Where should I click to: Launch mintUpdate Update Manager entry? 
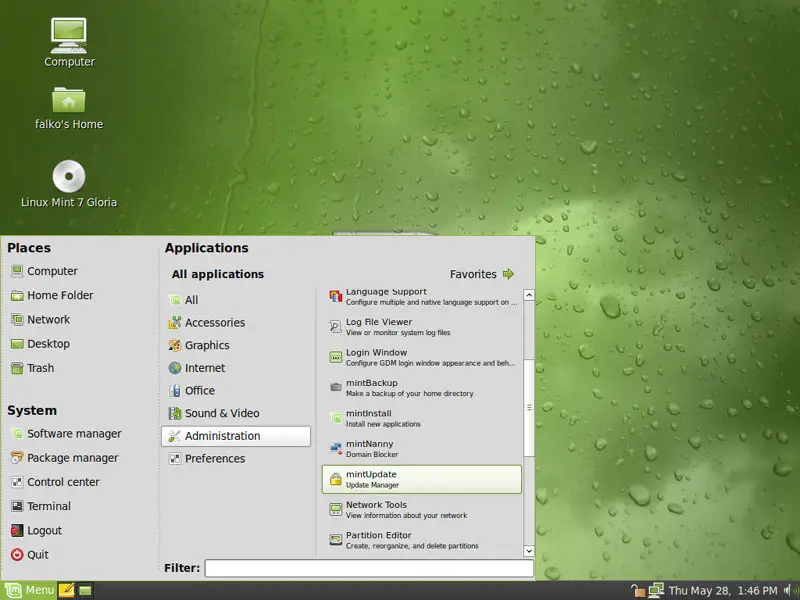(x=422, y=479)
